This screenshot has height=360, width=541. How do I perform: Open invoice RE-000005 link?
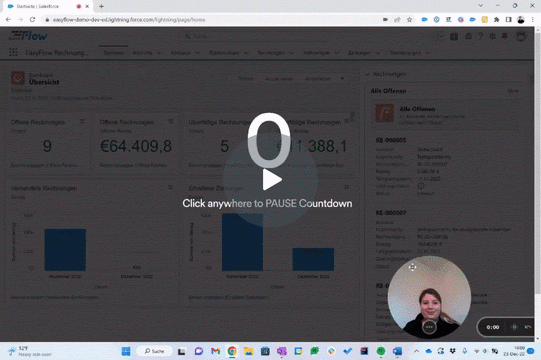(x=391, y=140)
